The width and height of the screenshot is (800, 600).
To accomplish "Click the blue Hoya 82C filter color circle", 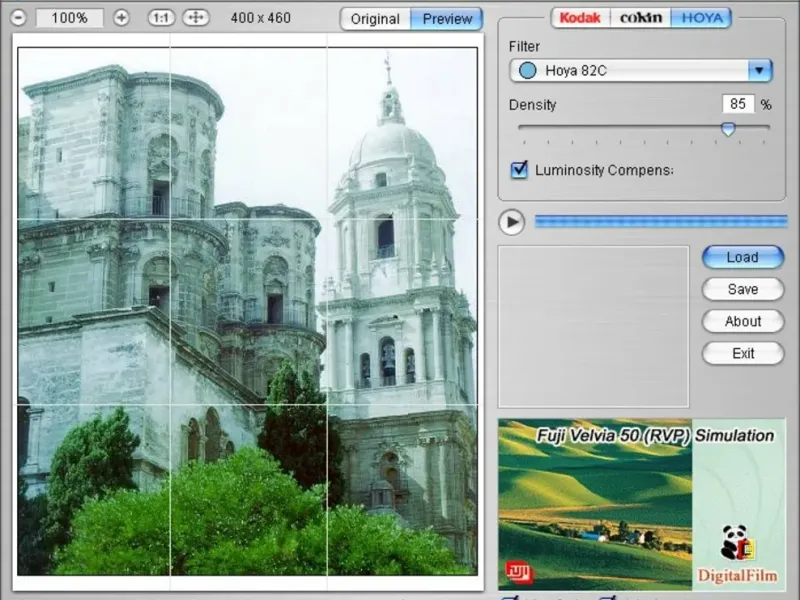I will [x=527, y=71].
